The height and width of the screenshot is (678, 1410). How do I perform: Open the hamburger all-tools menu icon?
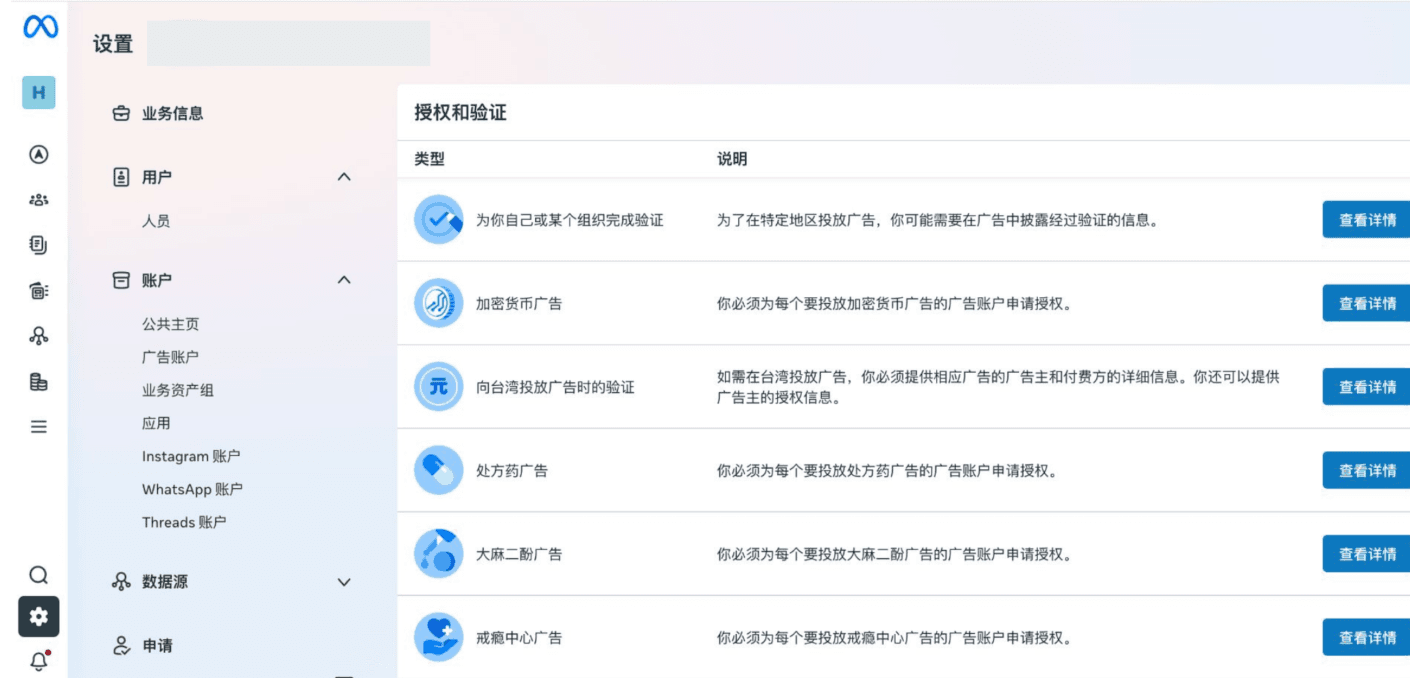coord(39,427)
